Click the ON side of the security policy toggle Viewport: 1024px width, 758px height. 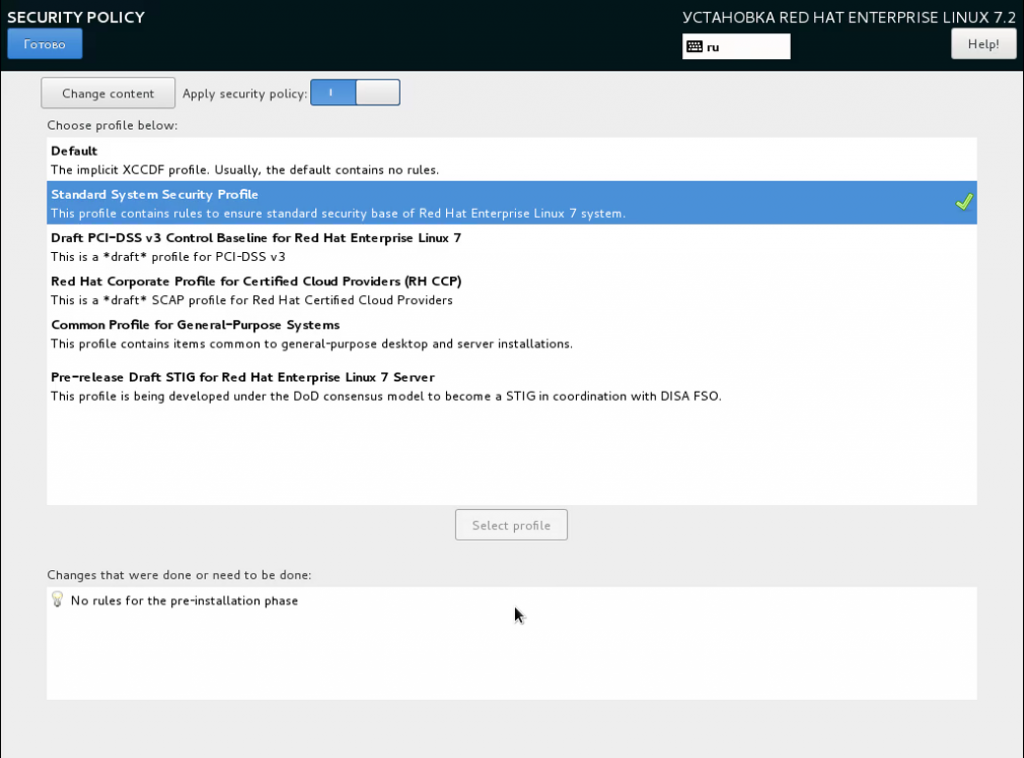[x=331, y=92]
